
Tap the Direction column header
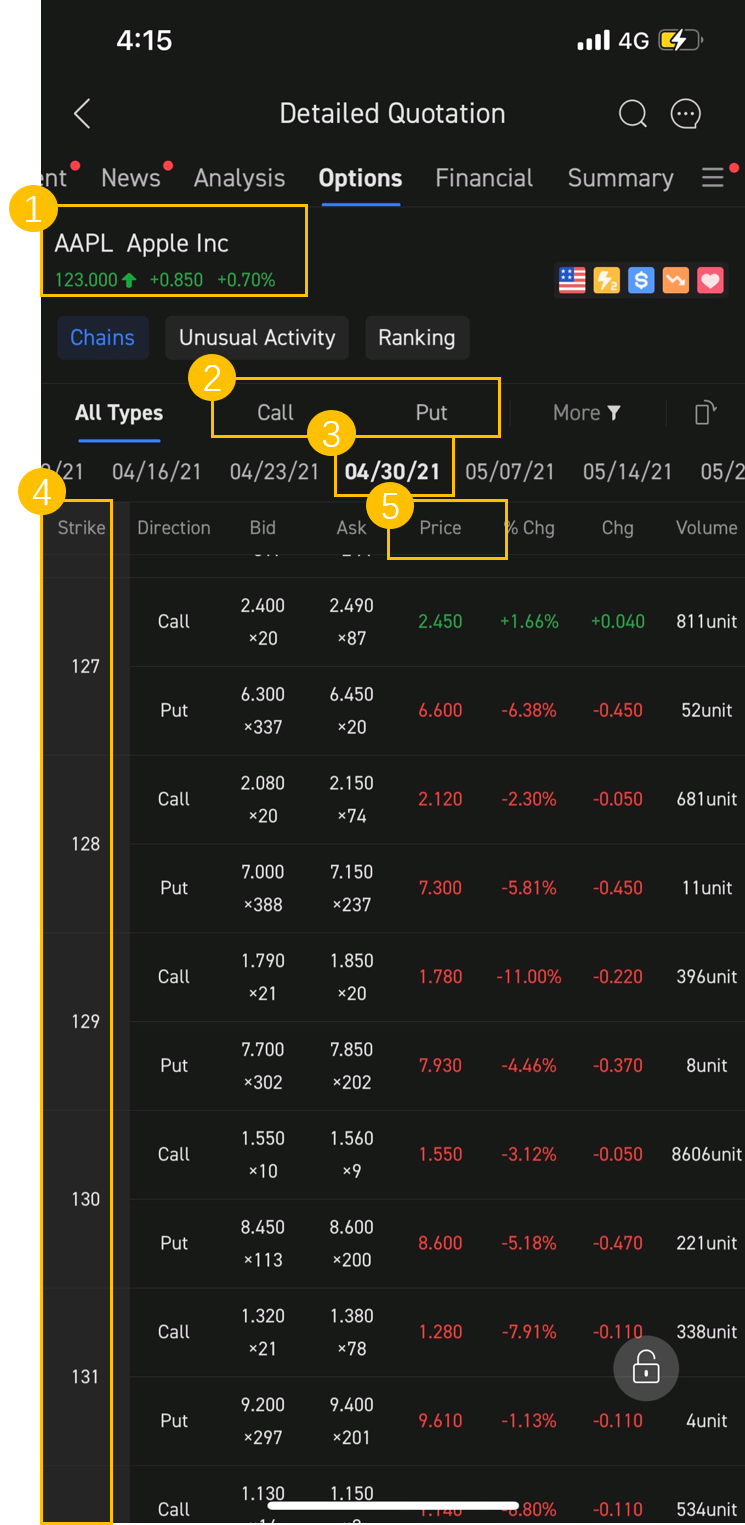[x=174, y=528]
